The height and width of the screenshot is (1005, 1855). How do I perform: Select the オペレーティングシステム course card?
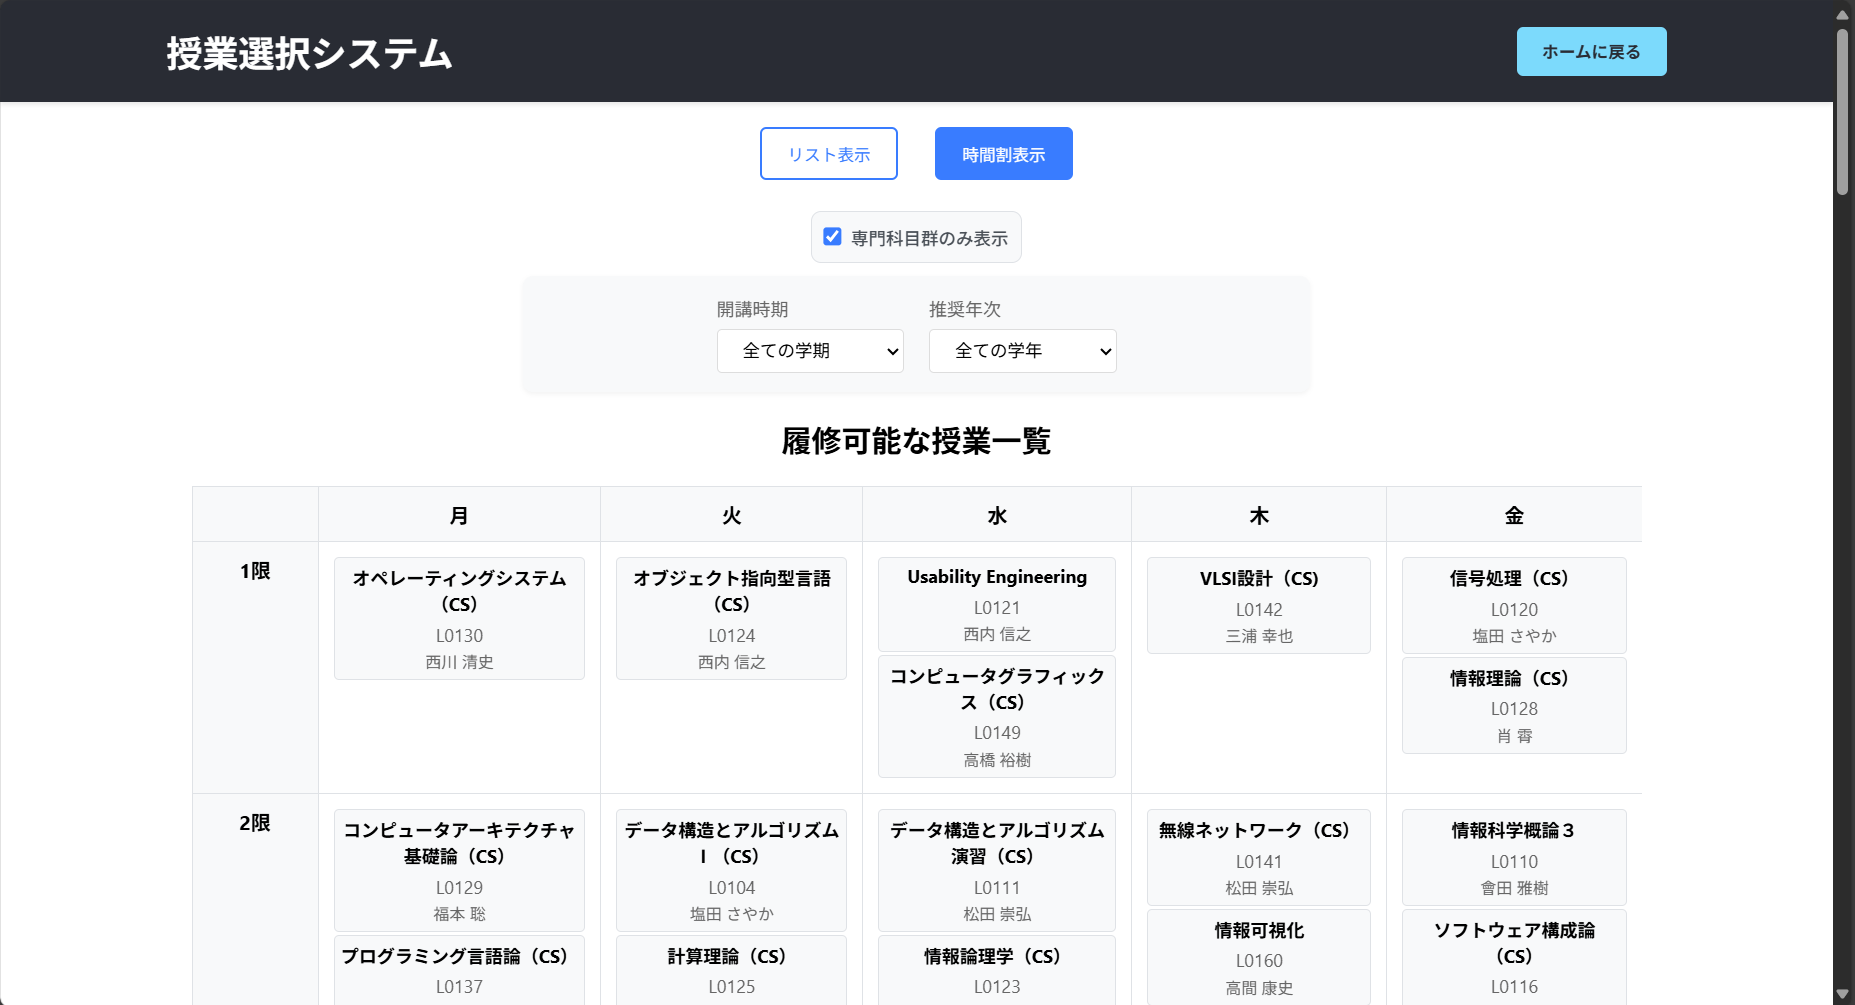pyautogui.click(x=458, y=618)
